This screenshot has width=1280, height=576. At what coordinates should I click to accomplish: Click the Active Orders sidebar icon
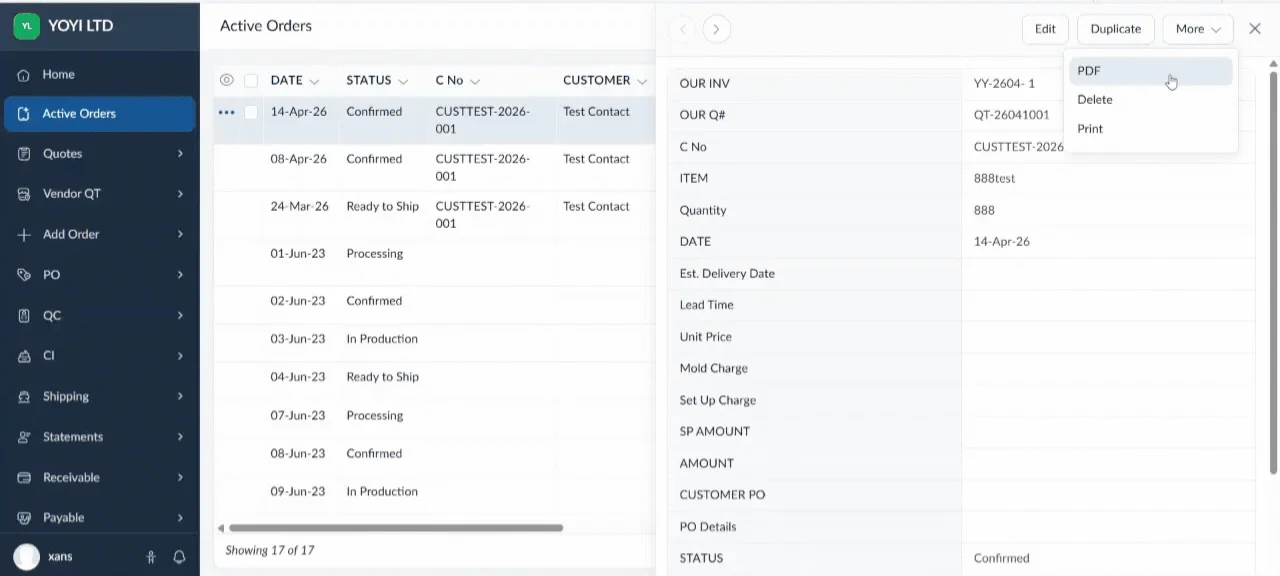pyautogui.click(x=24, y=114)
